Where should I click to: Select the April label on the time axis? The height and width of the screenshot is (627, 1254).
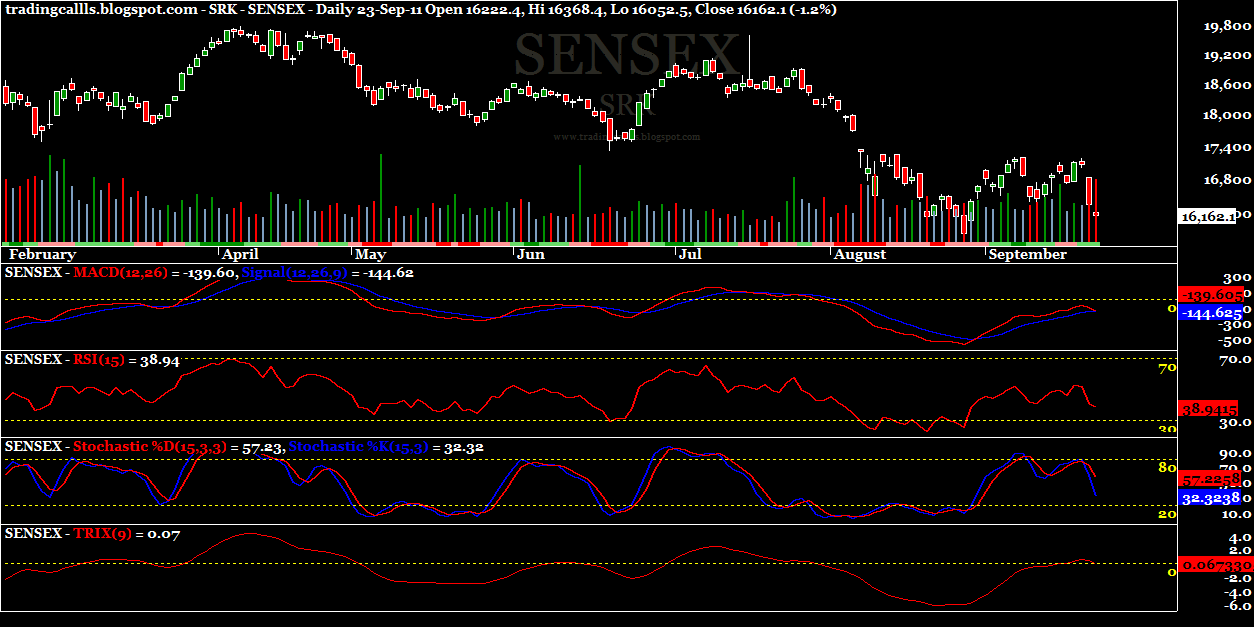[242, 255]
